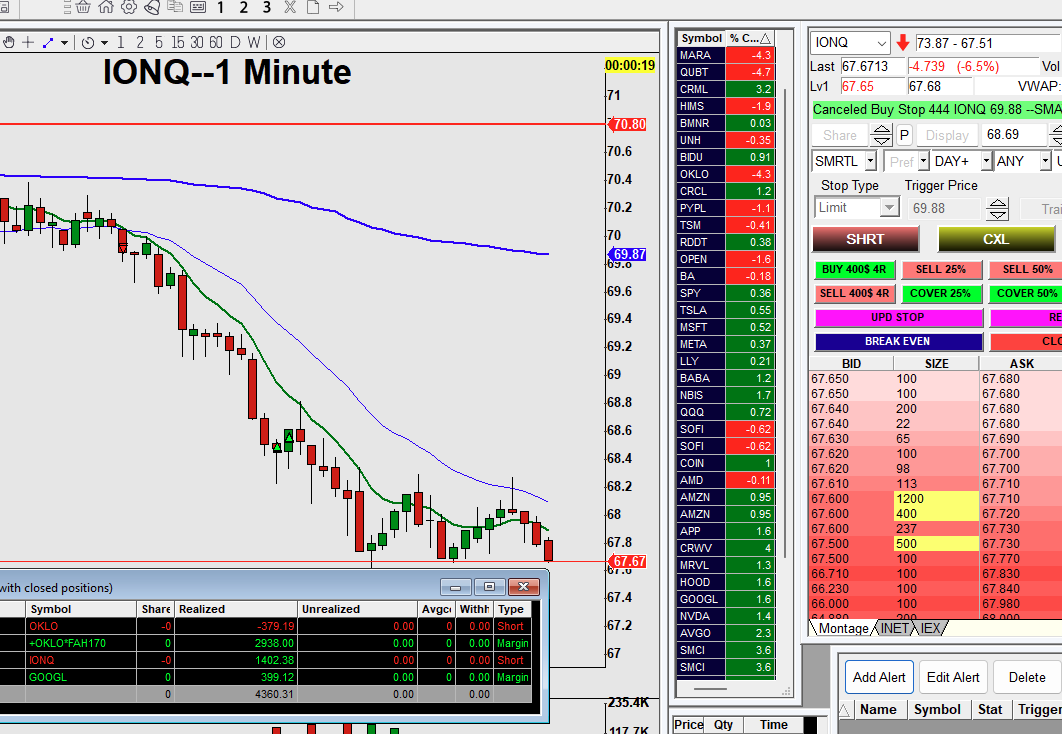Image resolution: width=1062 pixels, height=734 pixels.
Task: Click the price field showing 68.69
Action: click(1015, 135)
